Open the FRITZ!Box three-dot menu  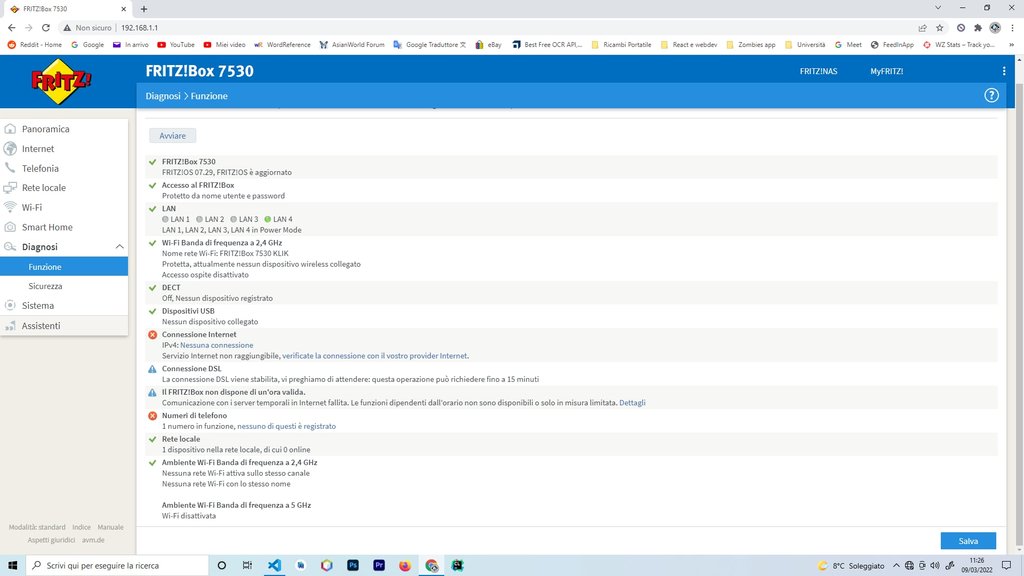tap(1004, 71)
